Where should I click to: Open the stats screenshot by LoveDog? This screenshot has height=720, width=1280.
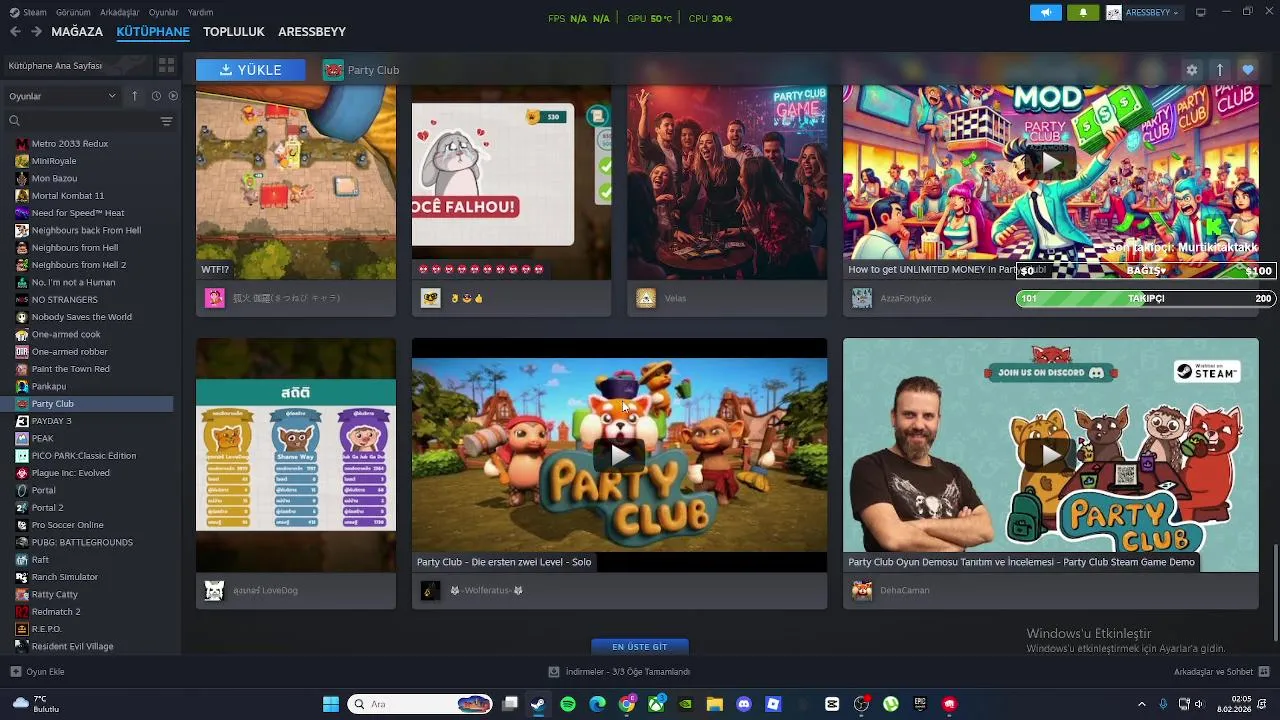(x=296, y=455)
